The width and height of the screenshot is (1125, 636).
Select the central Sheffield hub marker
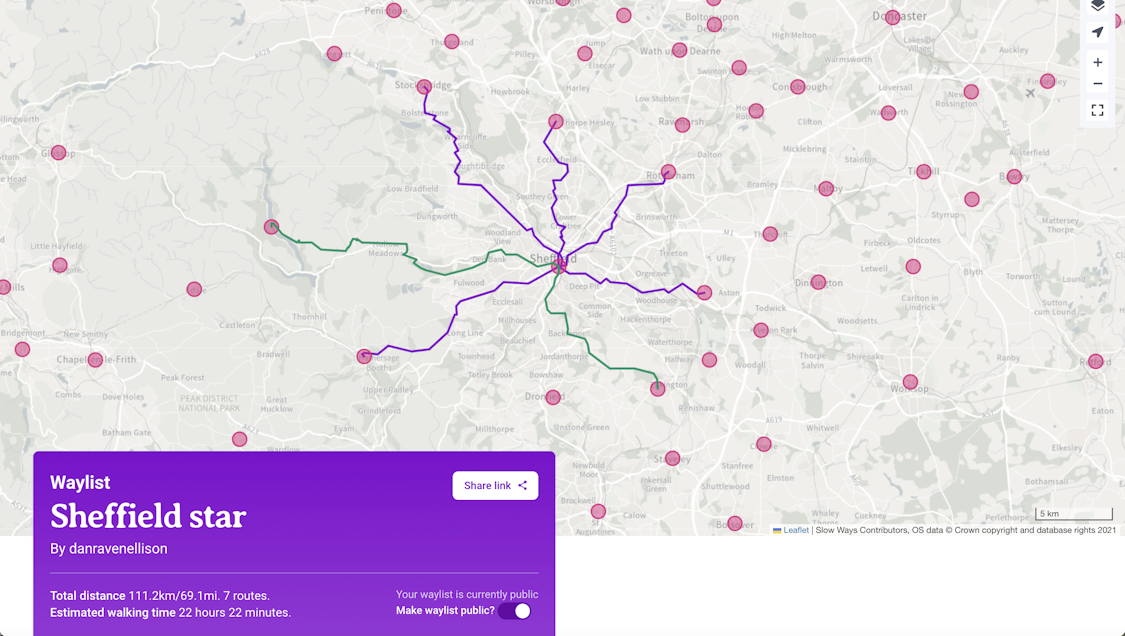coord(558,266)
